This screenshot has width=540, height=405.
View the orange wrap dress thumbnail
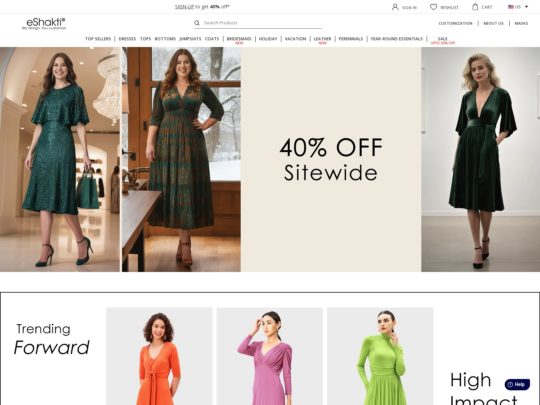coord(159,356)
